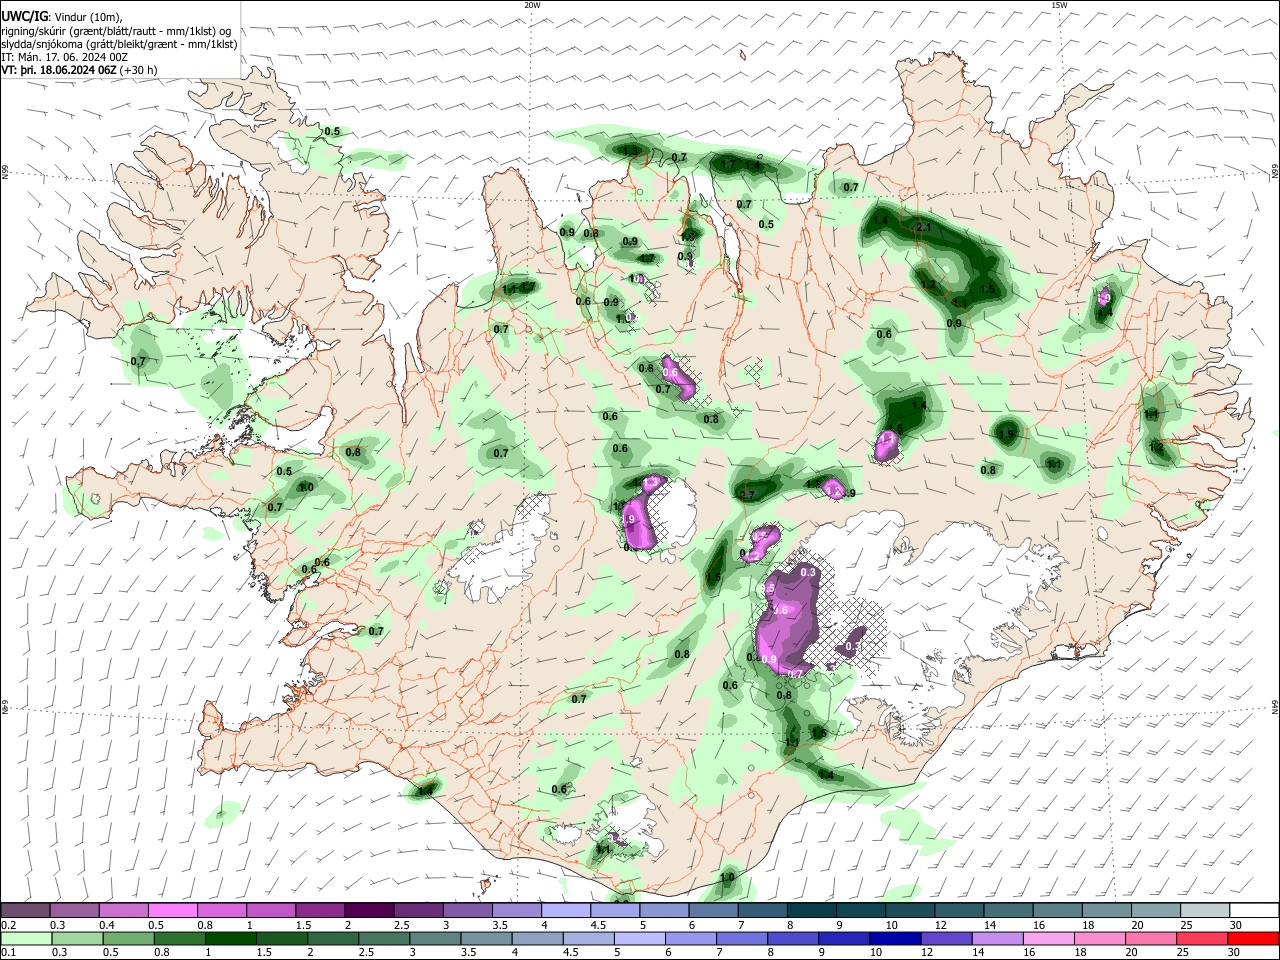The height and width of the screenshot is (960, 1280).
Task: Click the '0.5' value over the Westfjords
Action: pos(332,132)
